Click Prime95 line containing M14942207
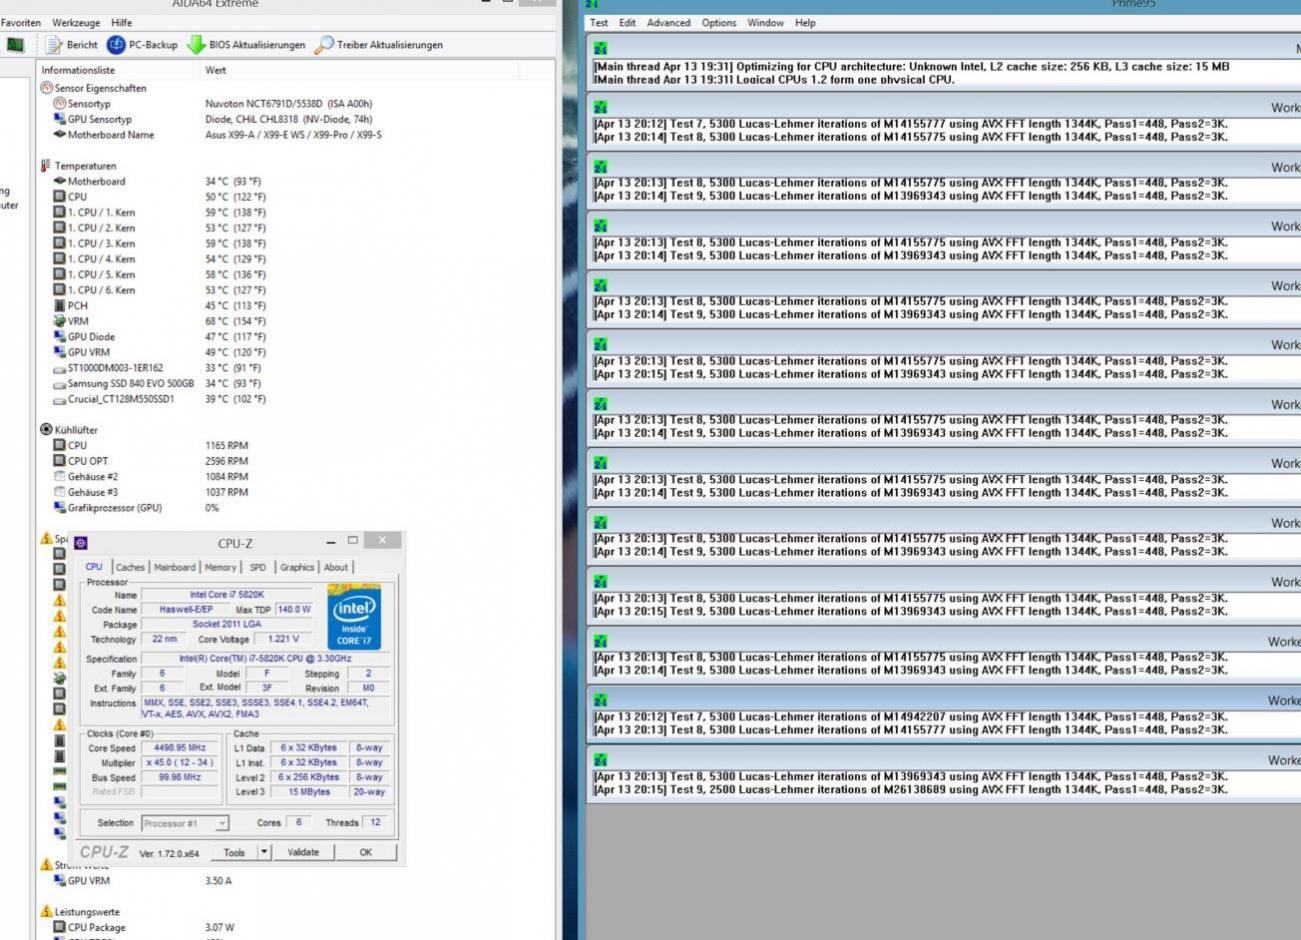1301x940 pixels. (910, 716)
